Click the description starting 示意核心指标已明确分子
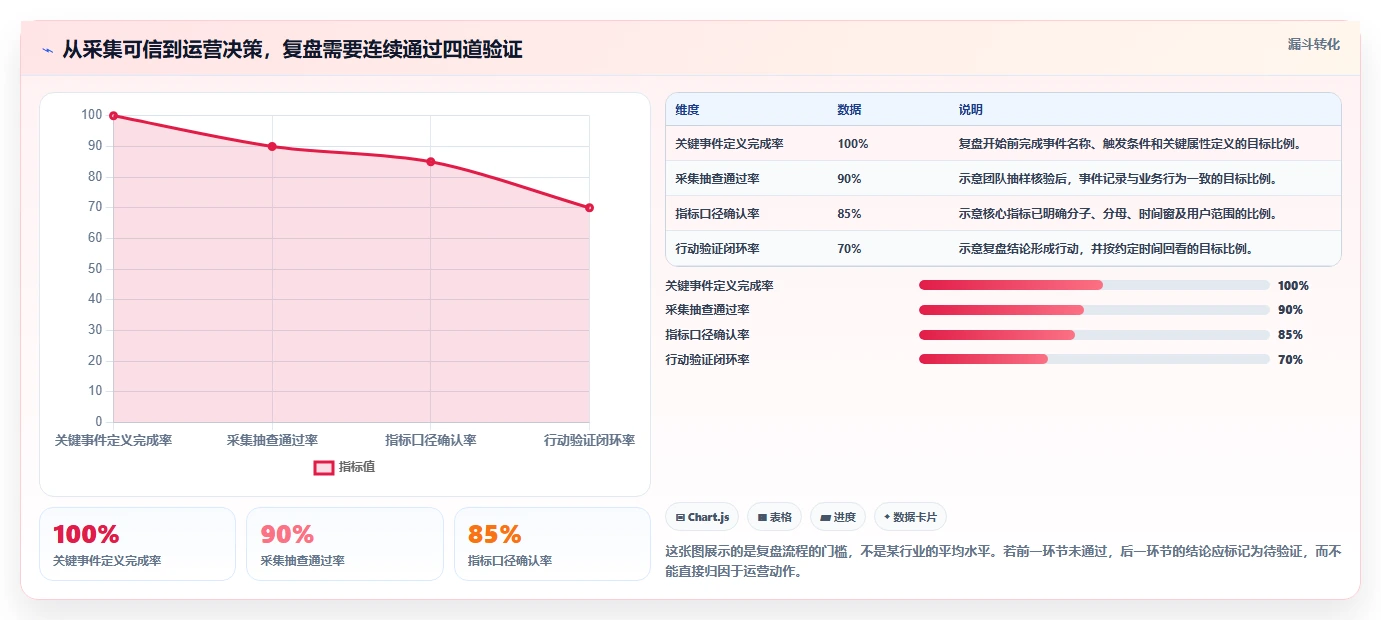This screenshot has height=620, width=1381. 1118,214
